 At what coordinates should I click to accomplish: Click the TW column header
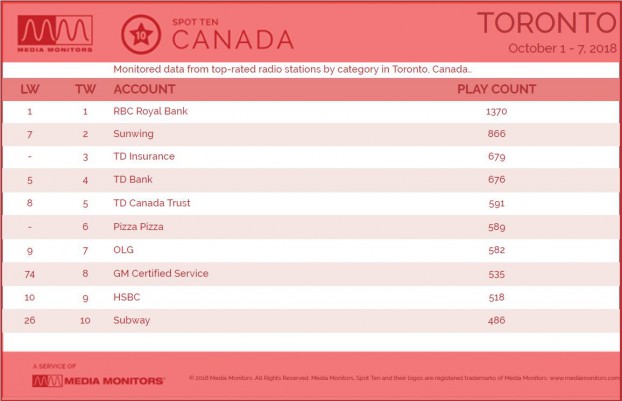coord(85,89)
